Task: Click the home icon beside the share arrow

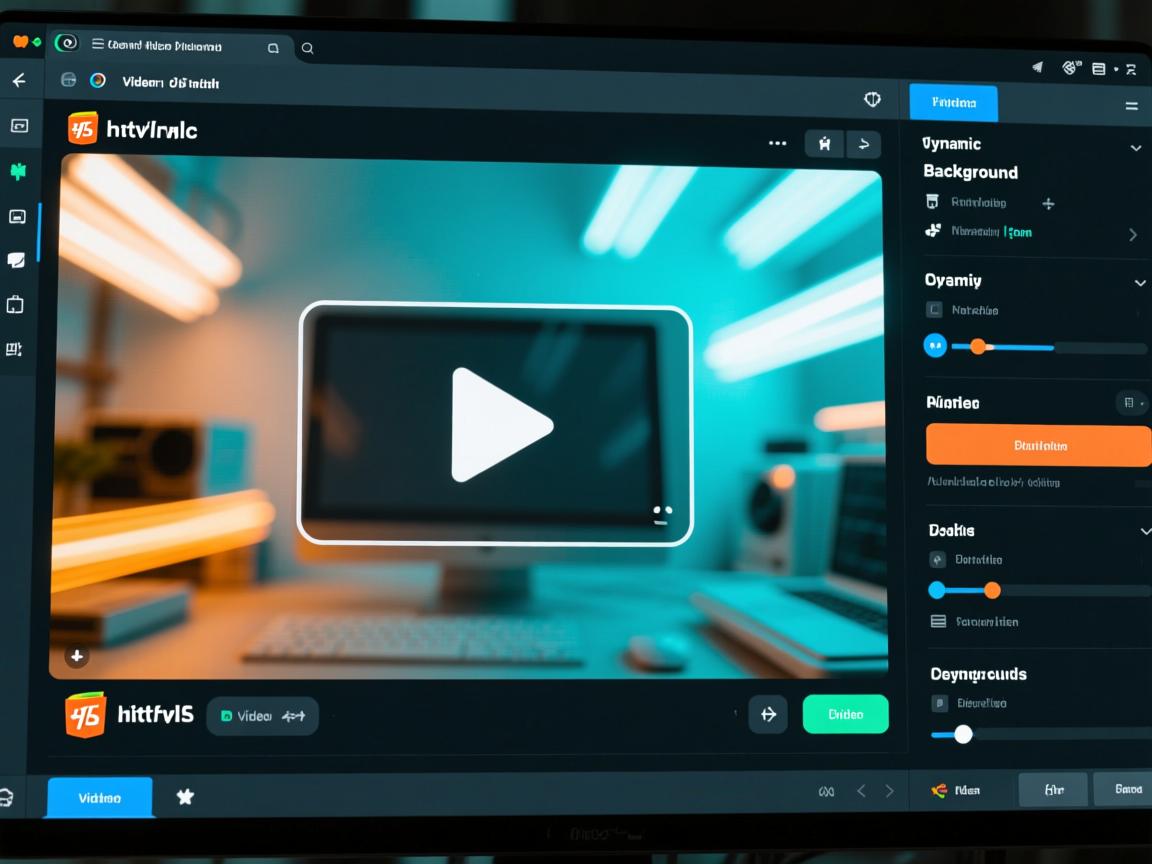Action: [x=824, y=144]
